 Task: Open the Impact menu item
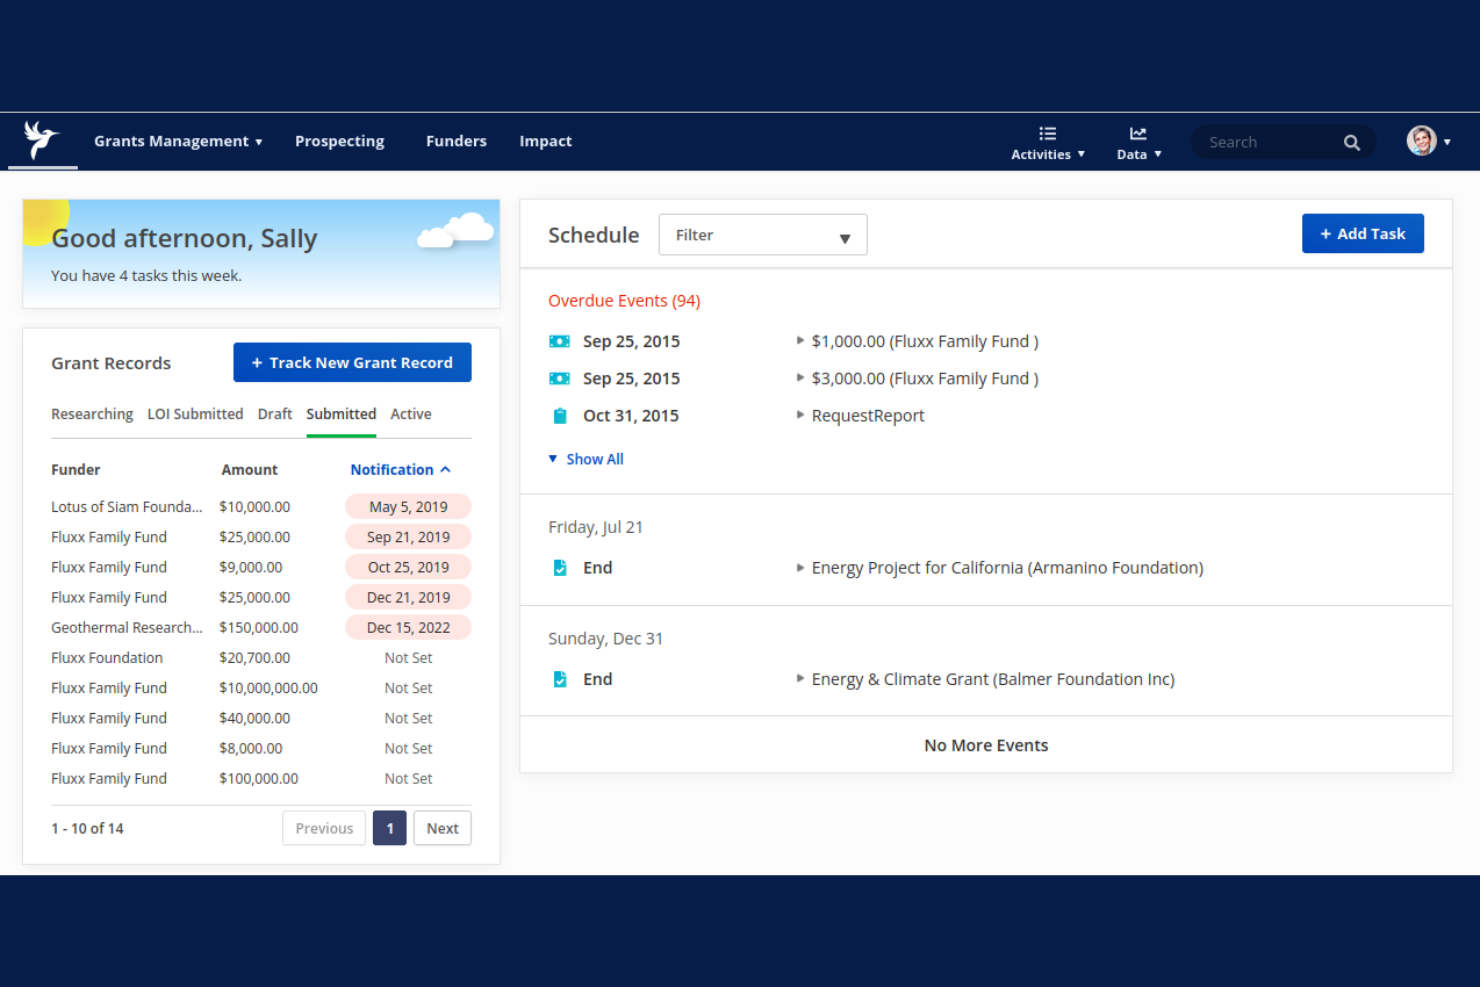(545, 141)
